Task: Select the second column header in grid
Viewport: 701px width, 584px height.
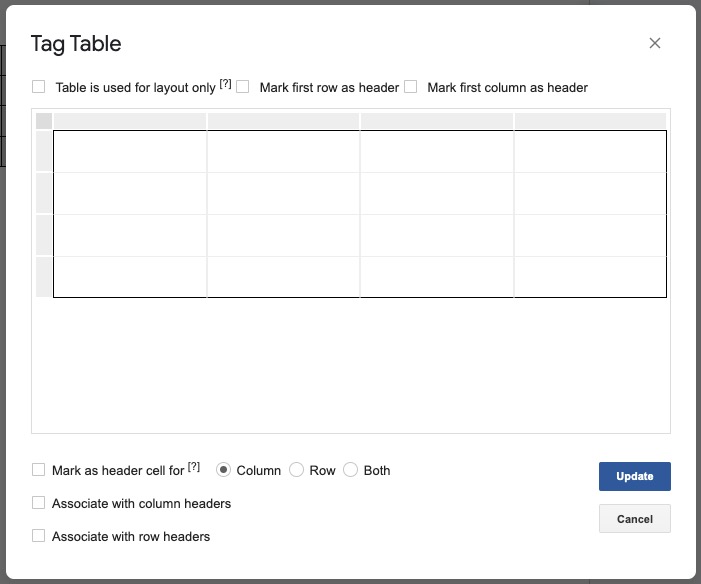Action: tap(283, 121)
